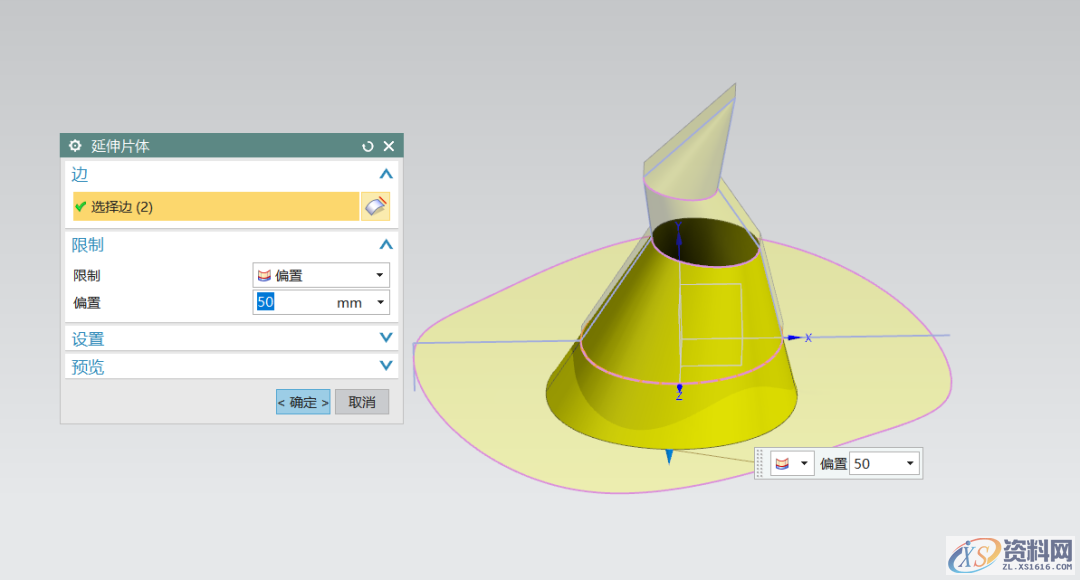Open the gear options in dialog title

coord(75,146)
